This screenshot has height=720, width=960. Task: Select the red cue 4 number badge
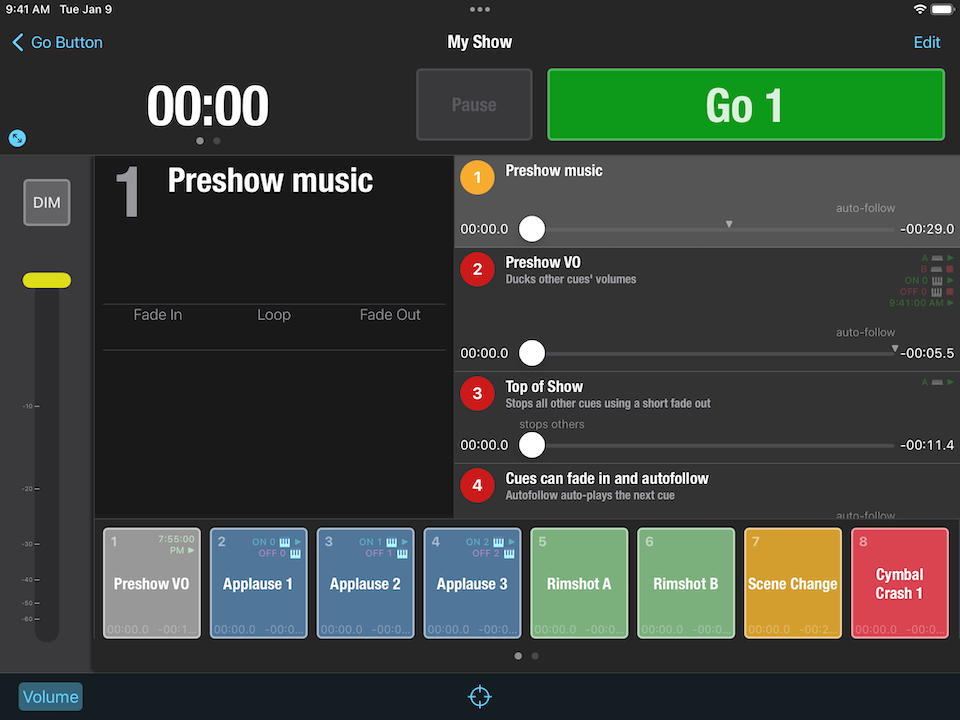477,485
